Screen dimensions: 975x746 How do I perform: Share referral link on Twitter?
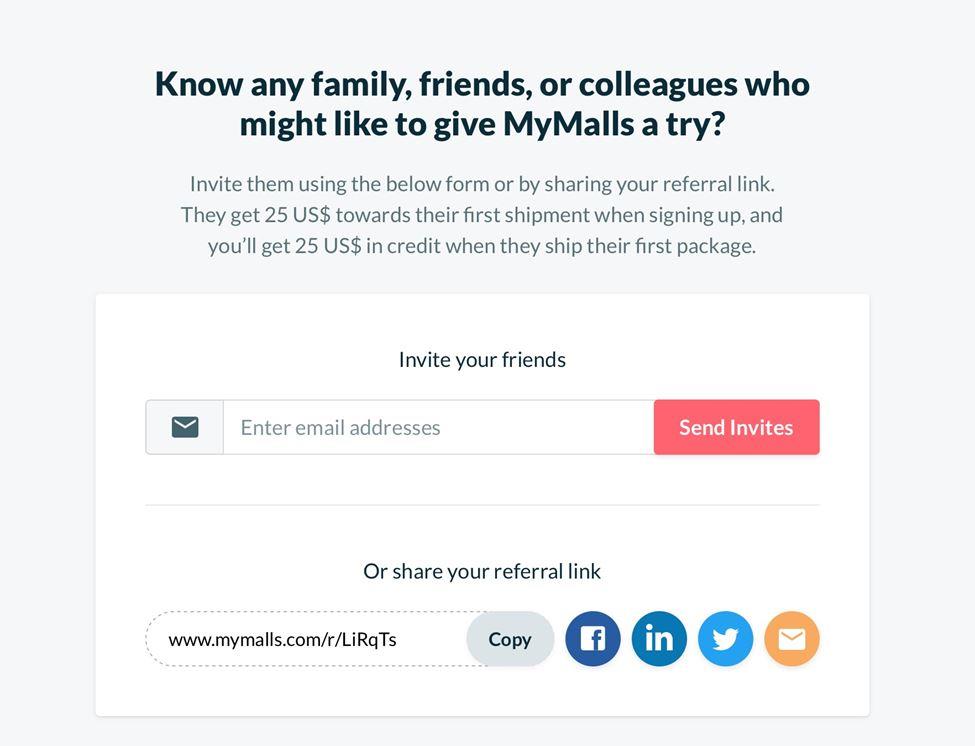pyautogui.click(x=725, y=639)
